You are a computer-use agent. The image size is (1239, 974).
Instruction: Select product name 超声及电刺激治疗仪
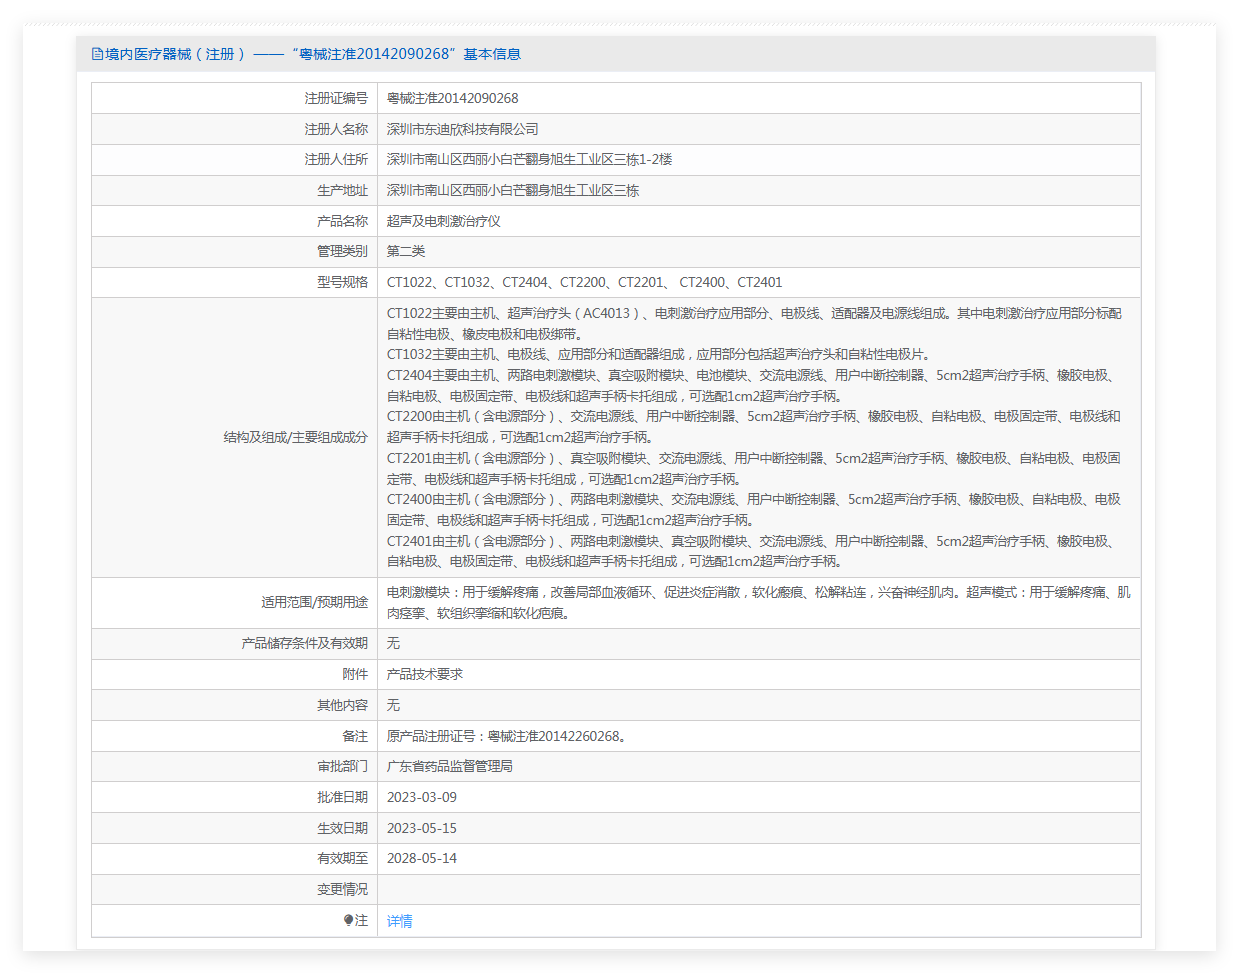[x=444, y=221]
